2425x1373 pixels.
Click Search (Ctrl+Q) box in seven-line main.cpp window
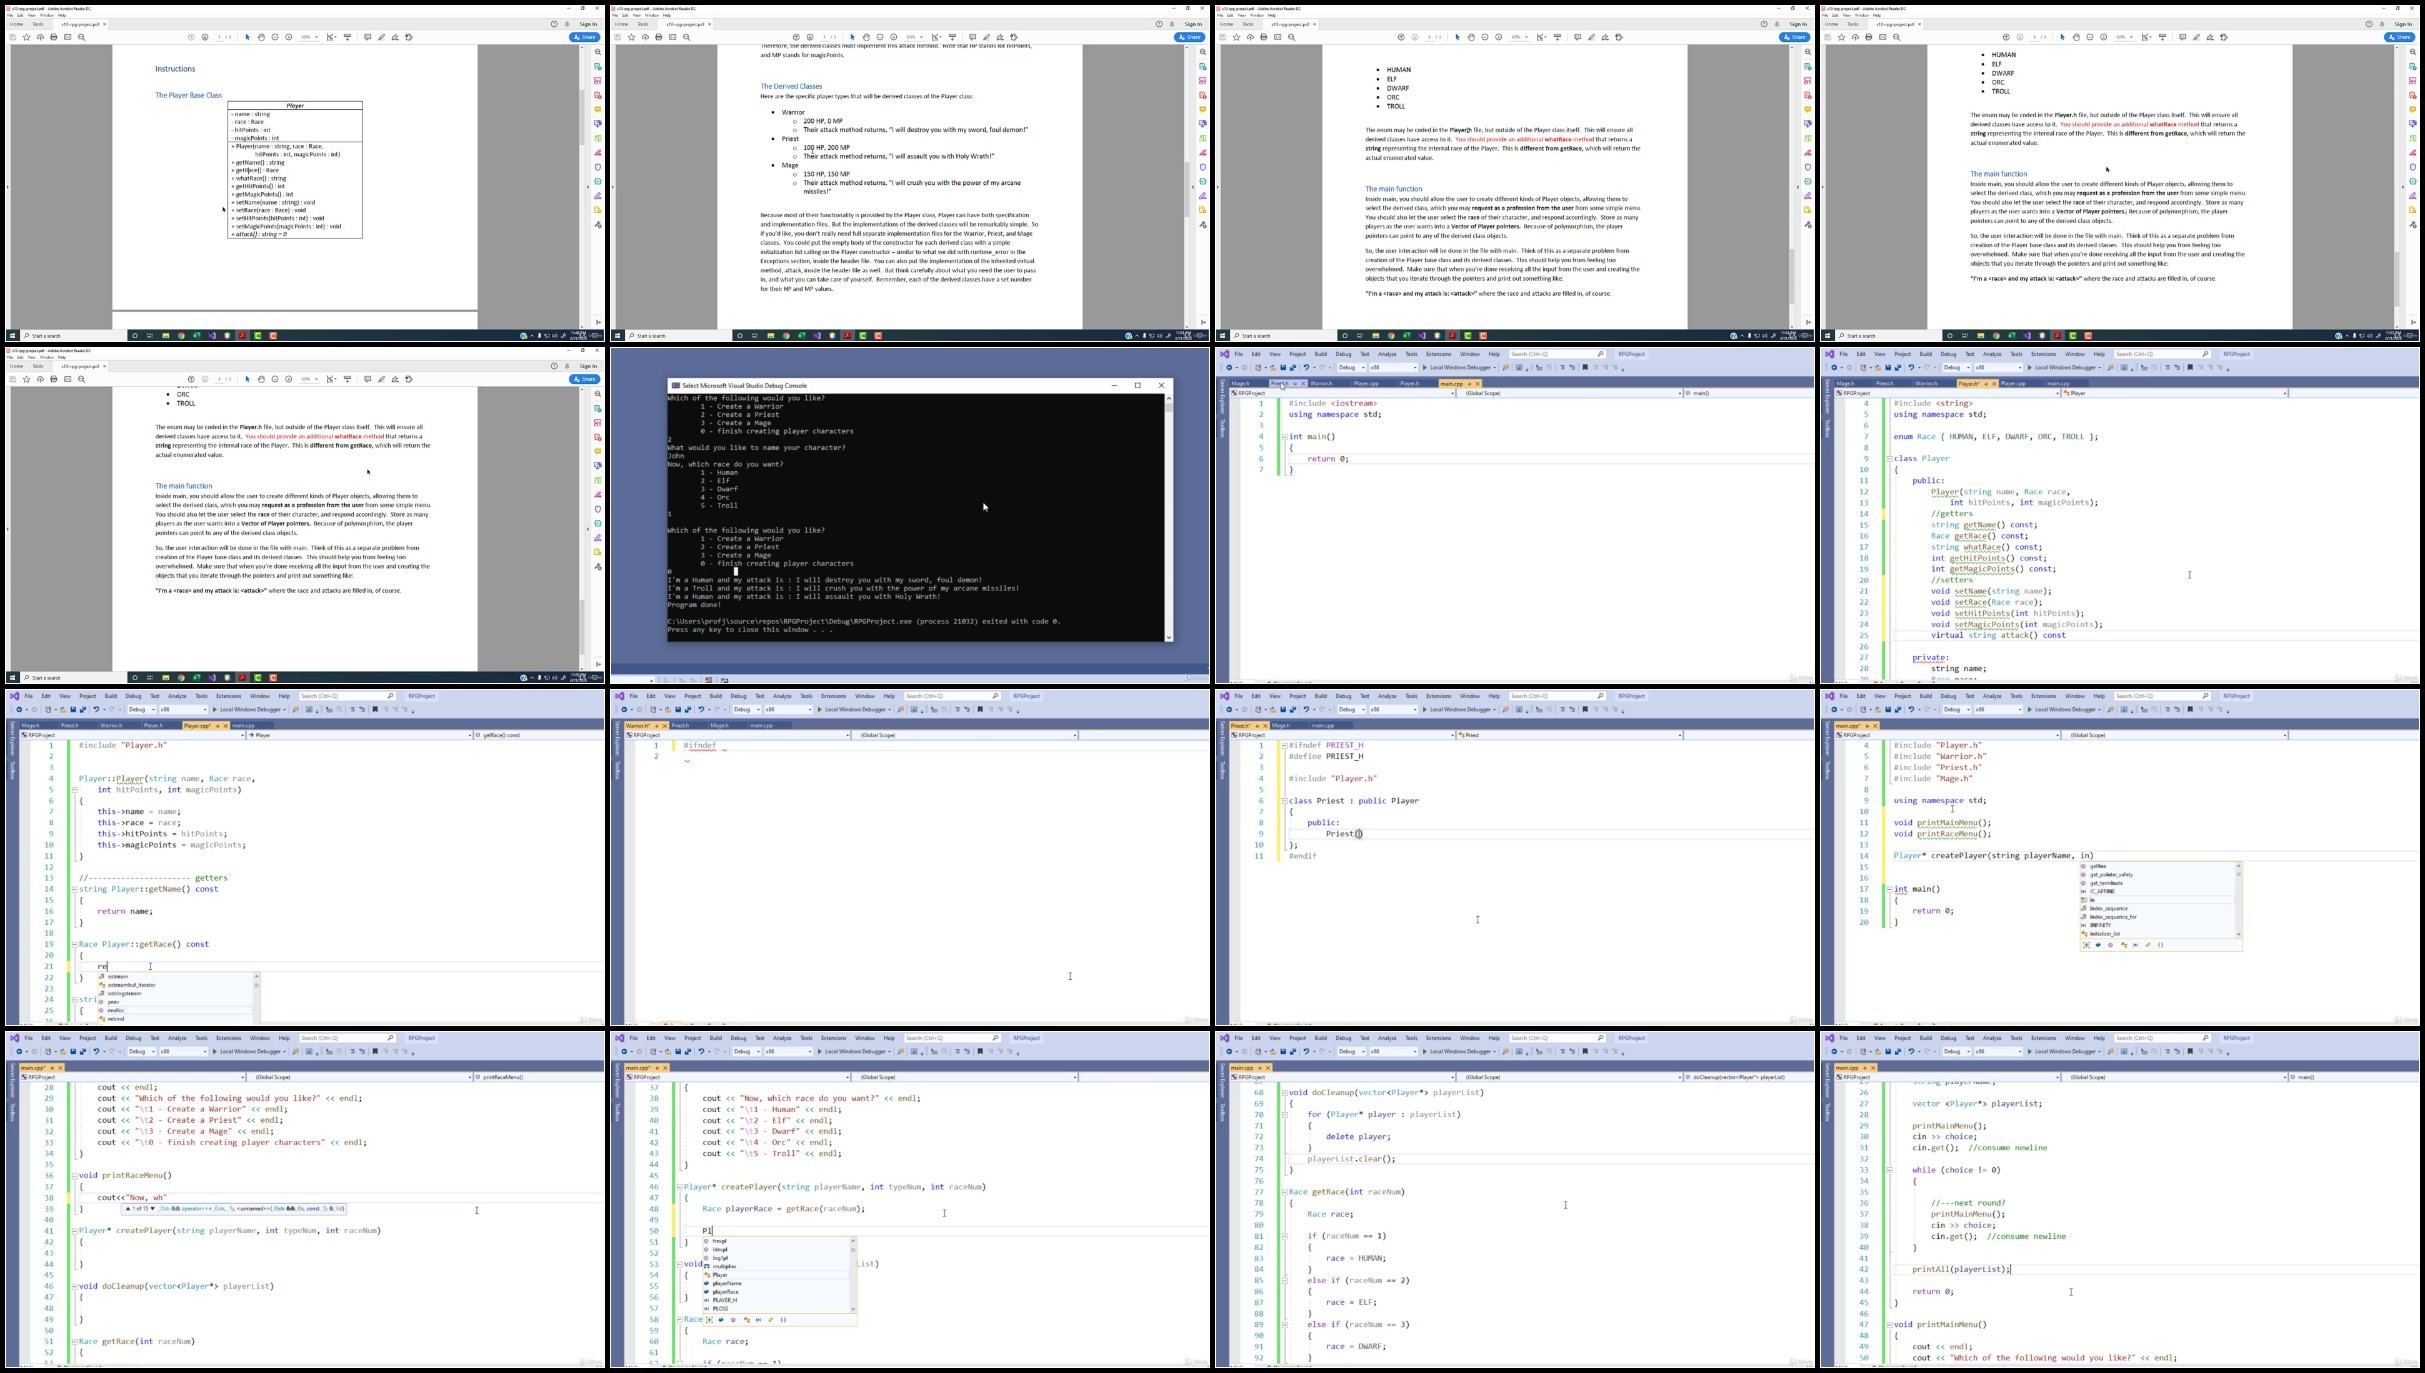1557,354
